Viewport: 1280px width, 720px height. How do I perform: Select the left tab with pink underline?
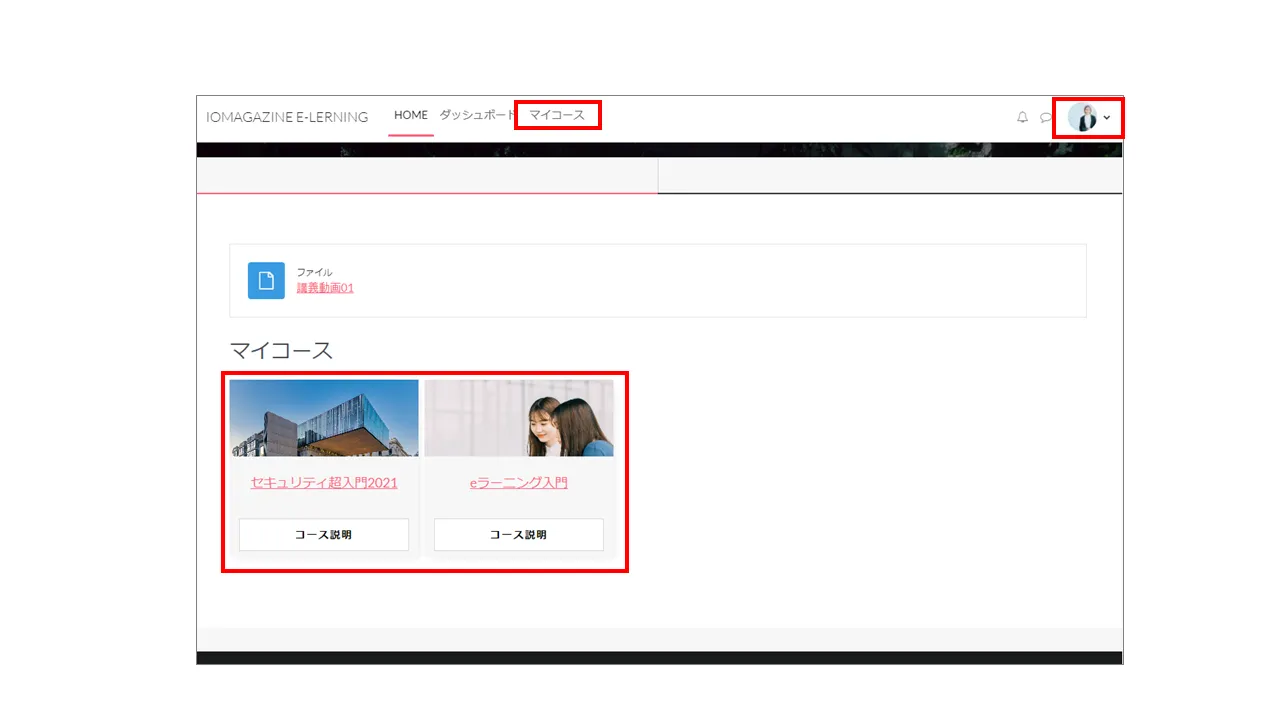(427, 176)
